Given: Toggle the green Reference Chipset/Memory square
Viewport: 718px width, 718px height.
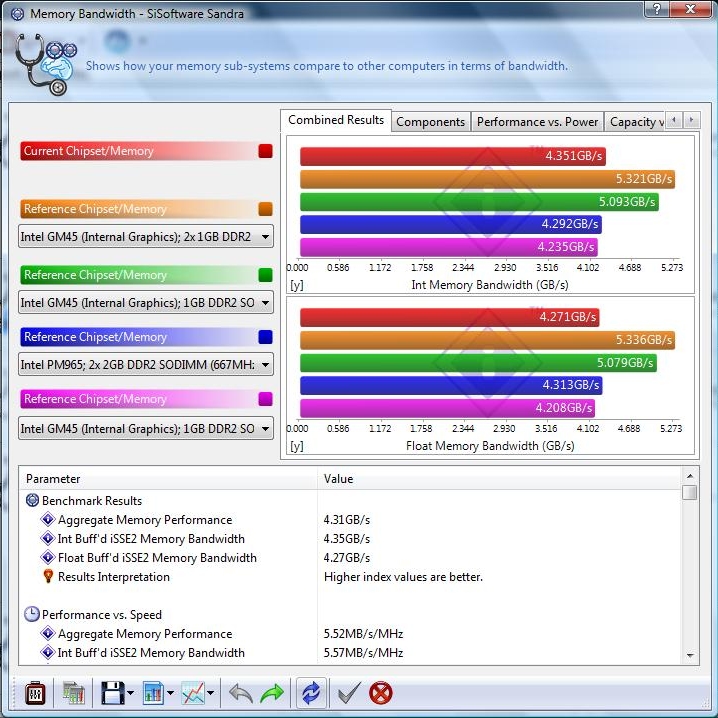Looking at the screenshot, I should coord(266,275).
